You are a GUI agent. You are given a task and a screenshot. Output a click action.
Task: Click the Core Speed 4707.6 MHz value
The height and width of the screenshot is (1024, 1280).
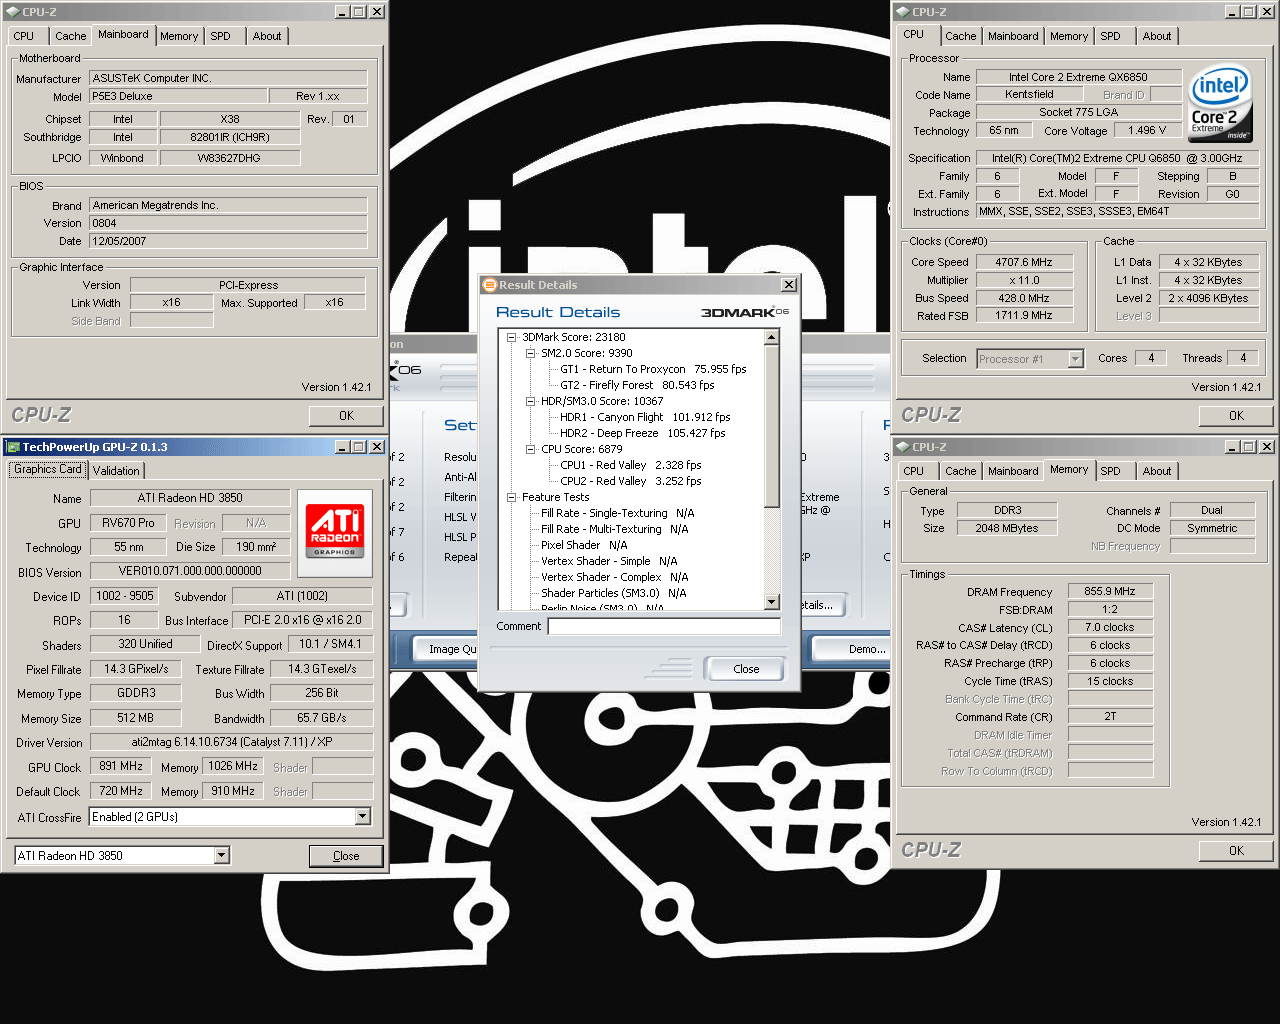(x=1024, y=262)
